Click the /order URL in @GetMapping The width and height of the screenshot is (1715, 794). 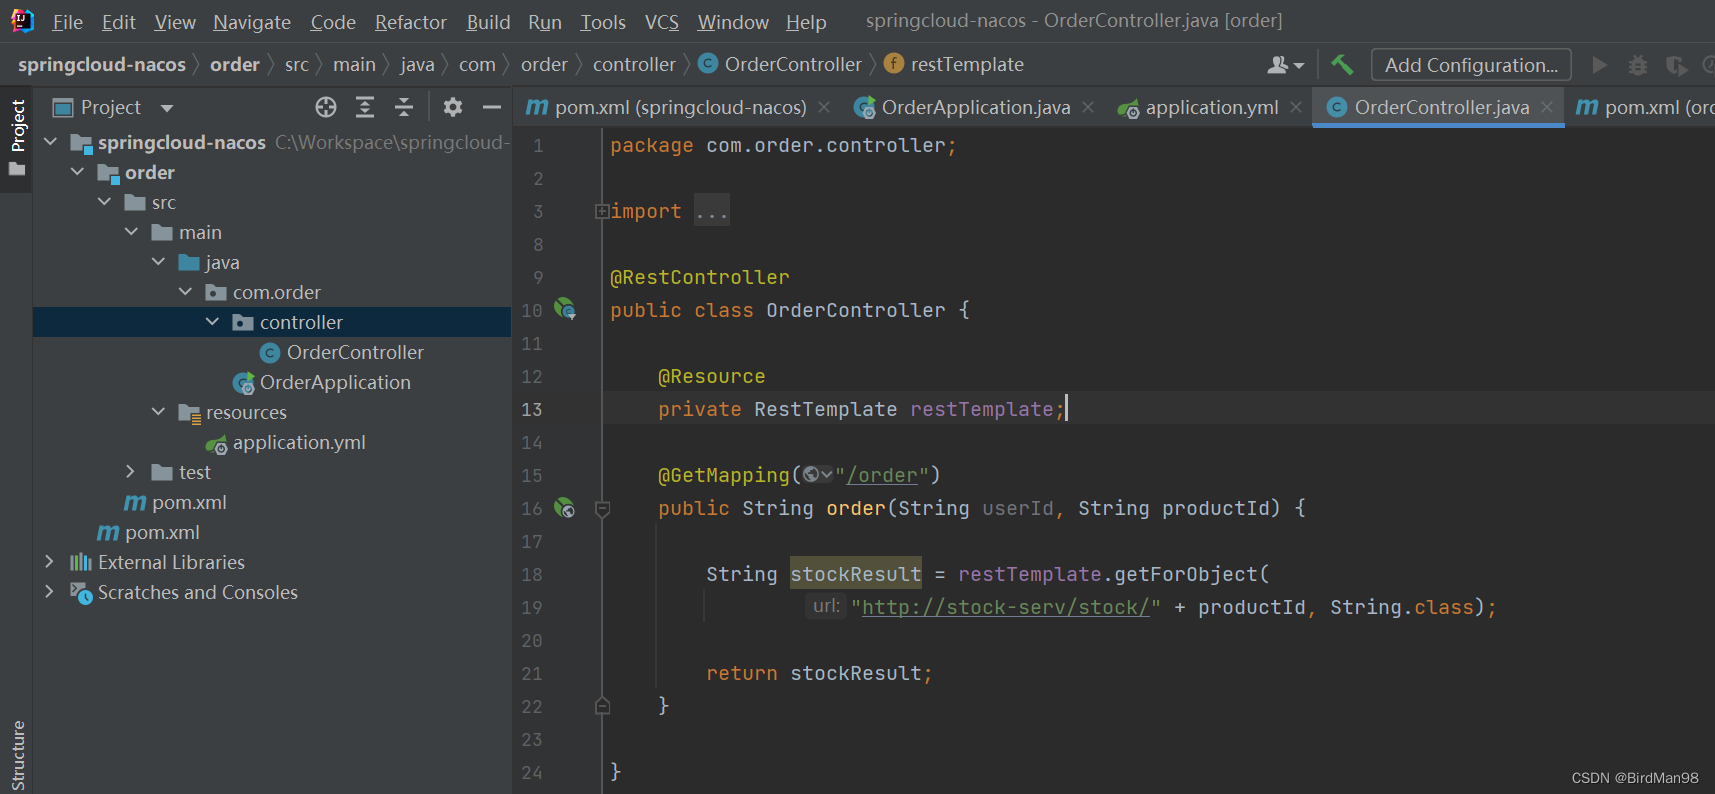click(882, 475)
